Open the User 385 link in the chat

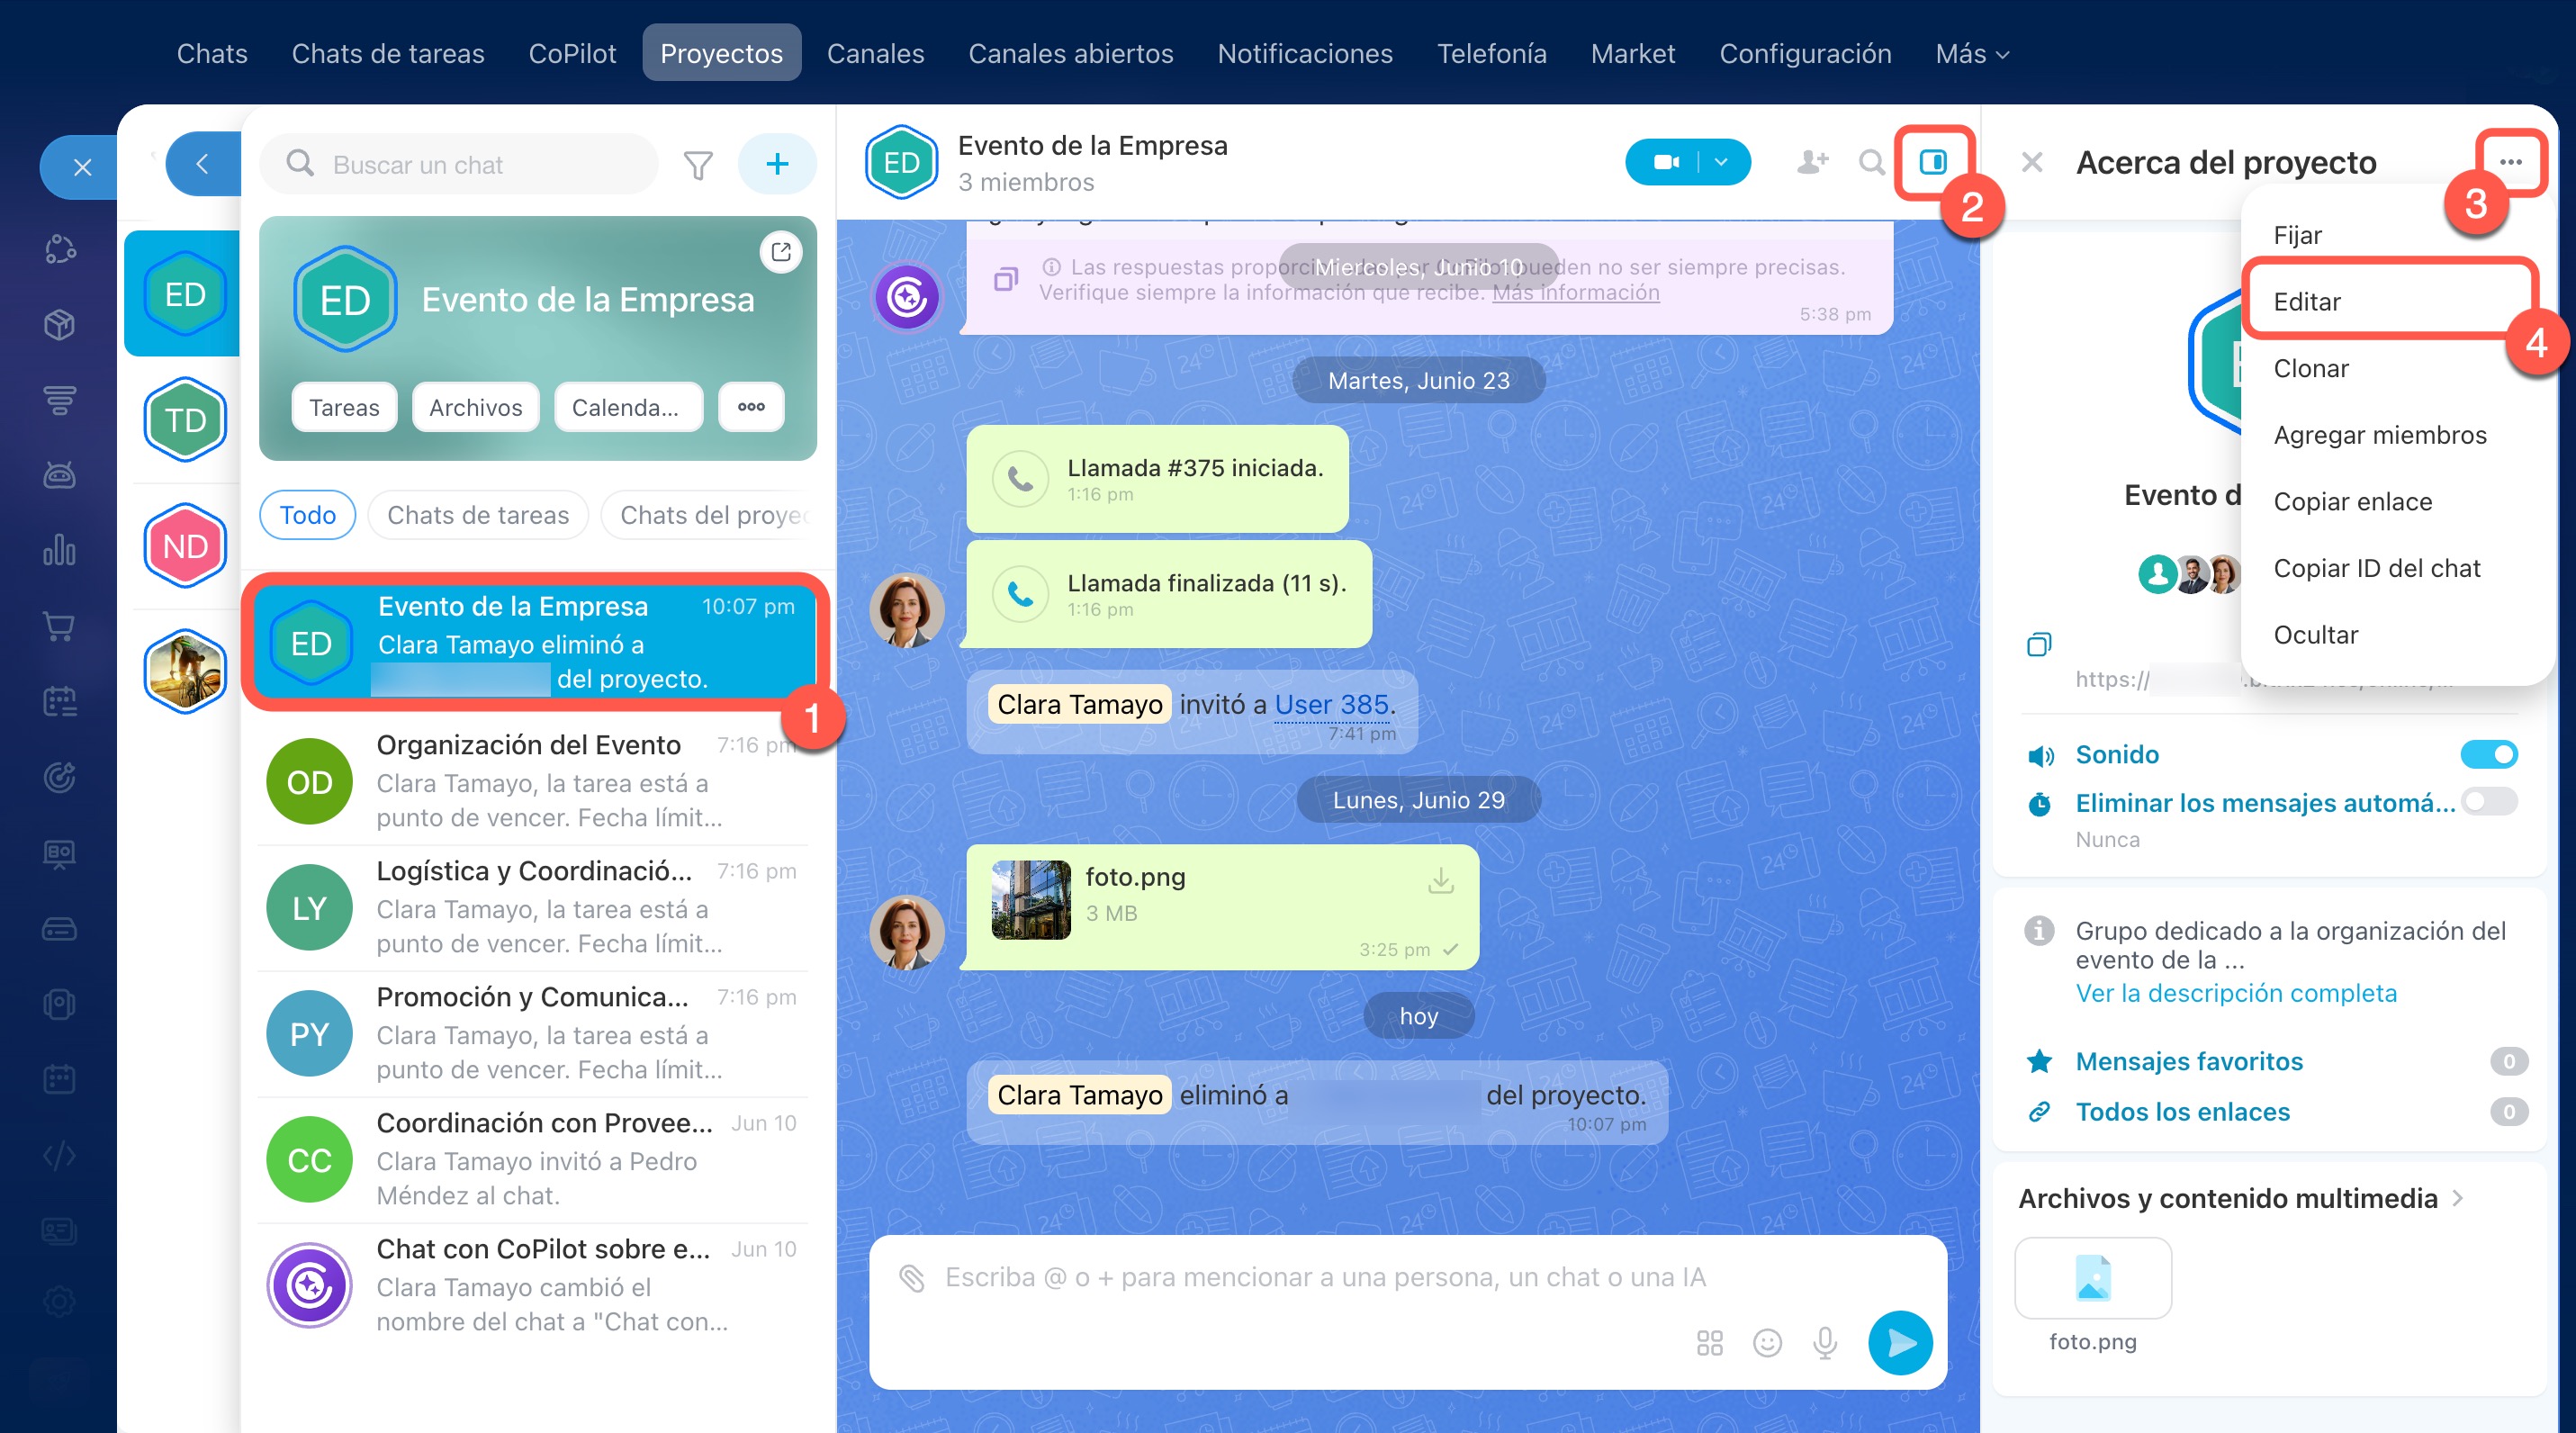[x=1331, y=705]
